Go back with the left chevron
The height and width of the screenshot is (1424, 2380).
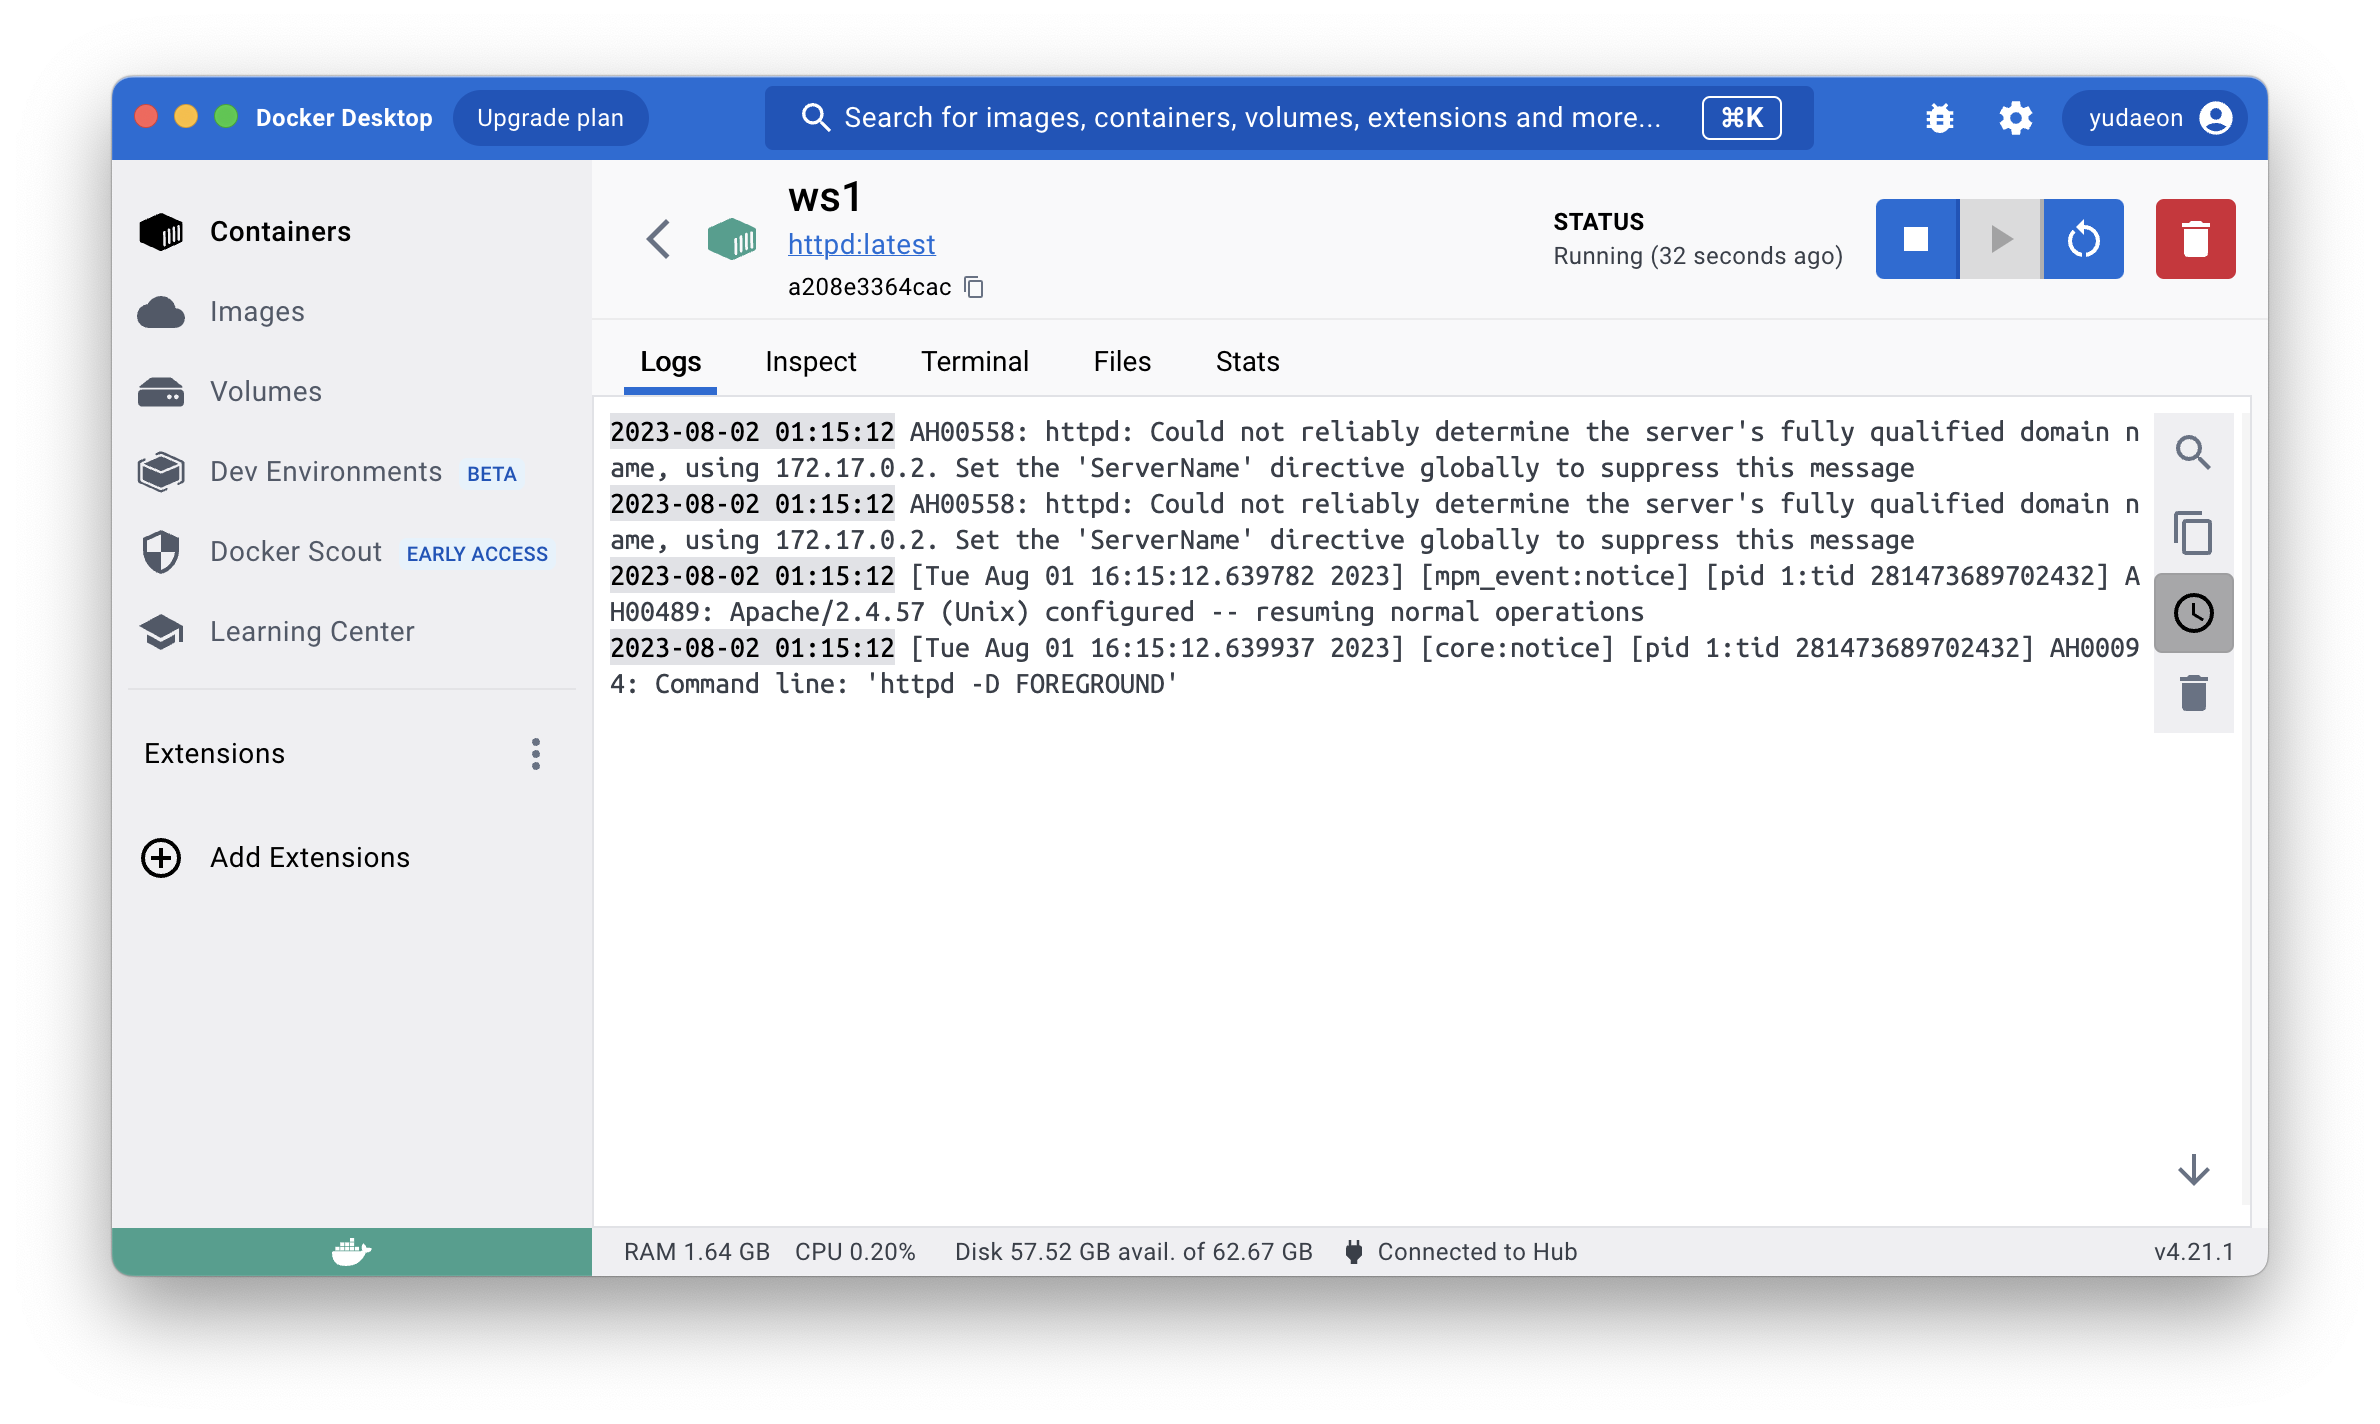(658, 239)
